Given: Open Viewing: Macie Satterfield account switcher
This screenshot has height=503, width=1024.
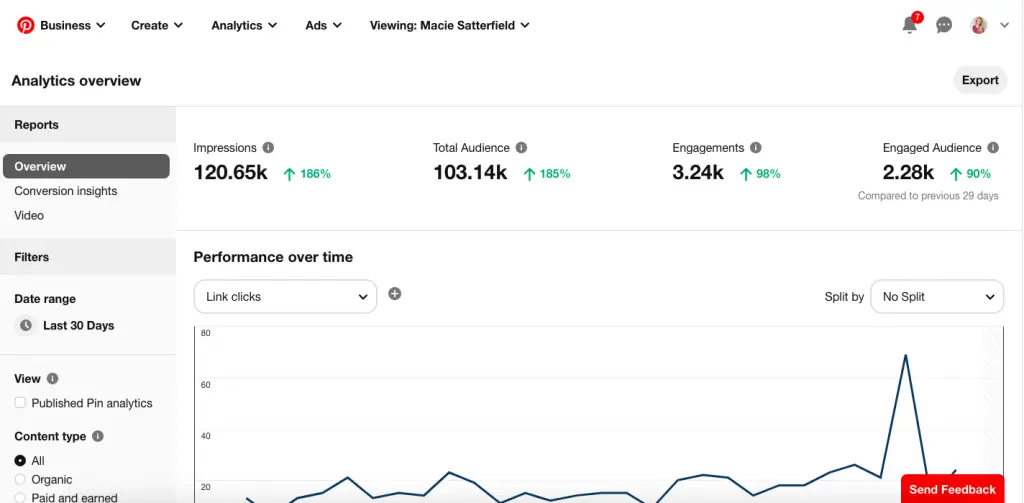Looking at the screenshot, I should point(449,25).
